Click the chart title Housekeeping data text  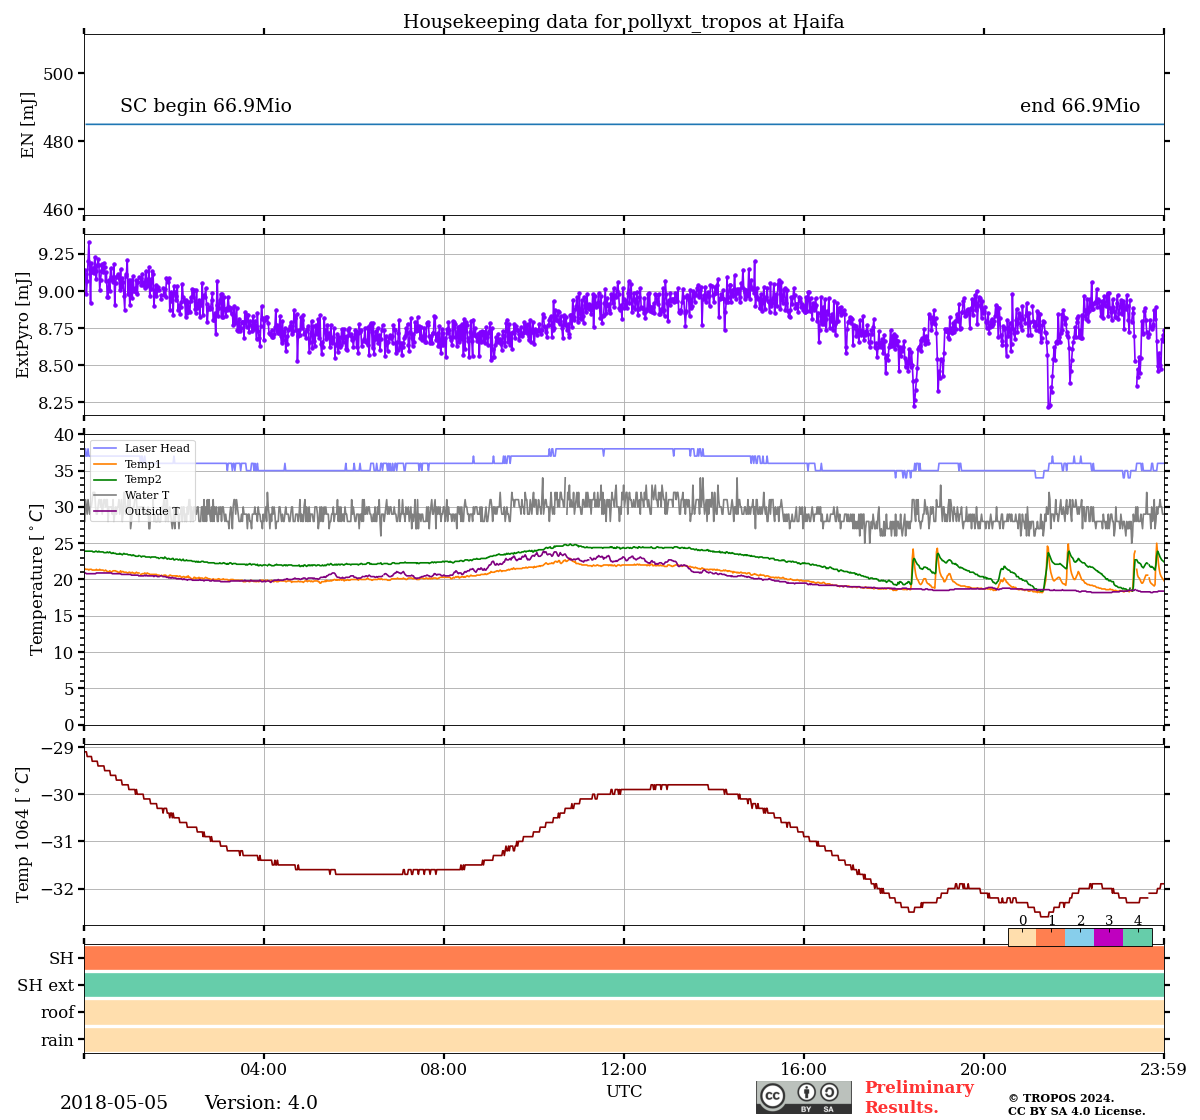pyautogui.click(x=623, y=22)
